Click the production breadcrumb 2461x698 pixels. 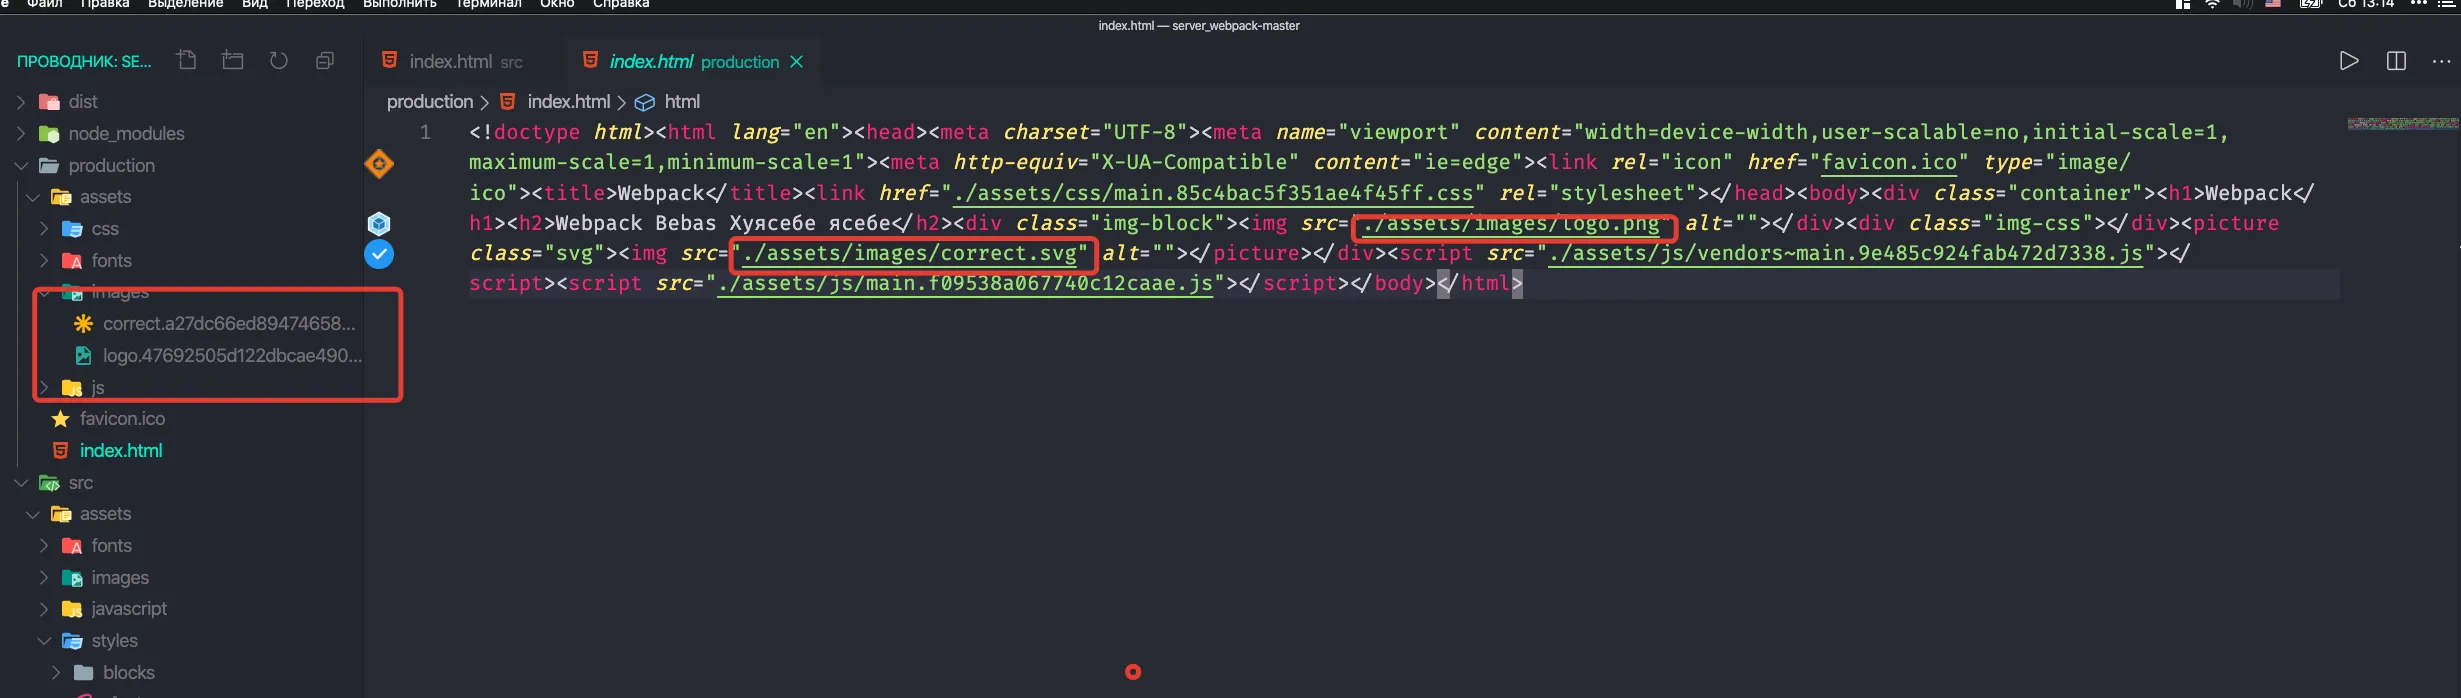[430, 102]
